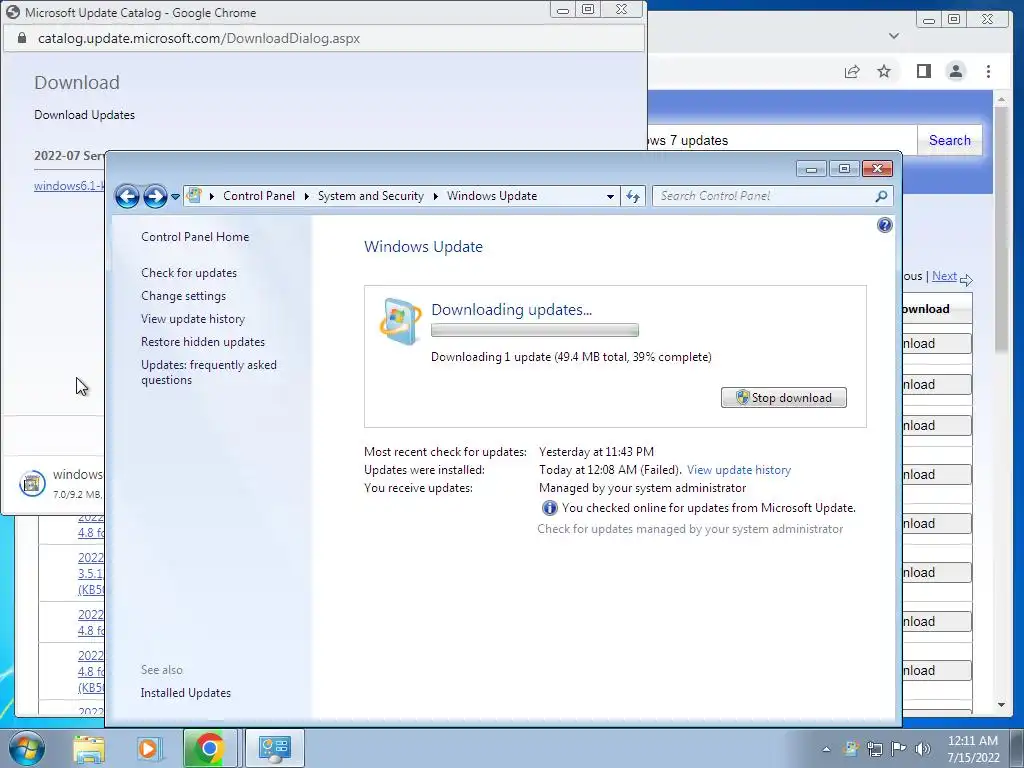Open Control Panel Home link

coord(195,237)
